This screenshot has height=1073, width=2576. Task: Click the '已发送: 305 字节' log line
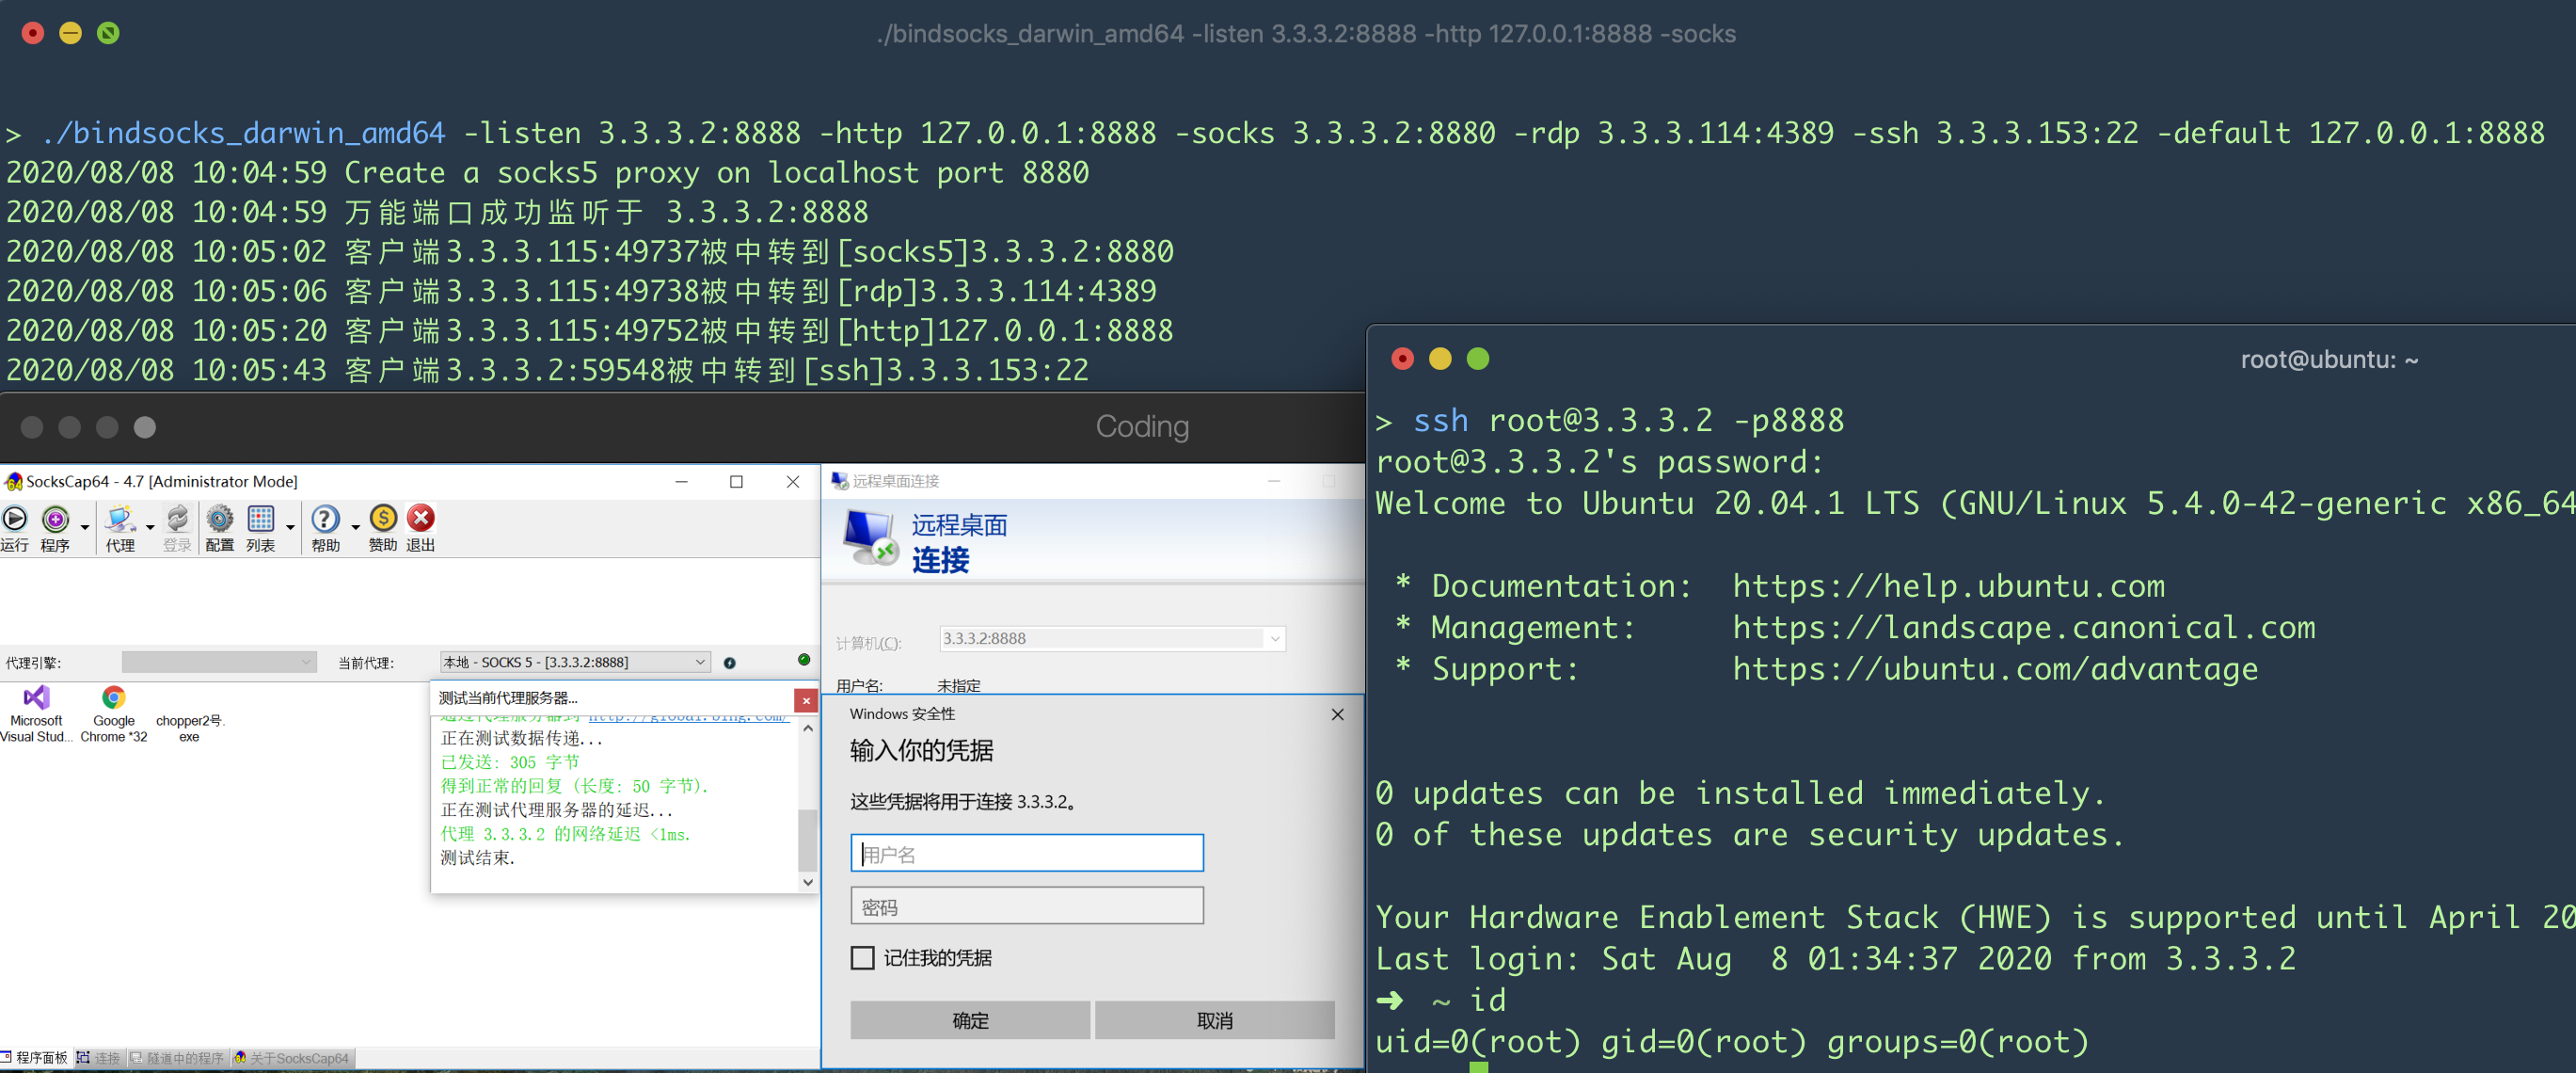tap(510, 762)
